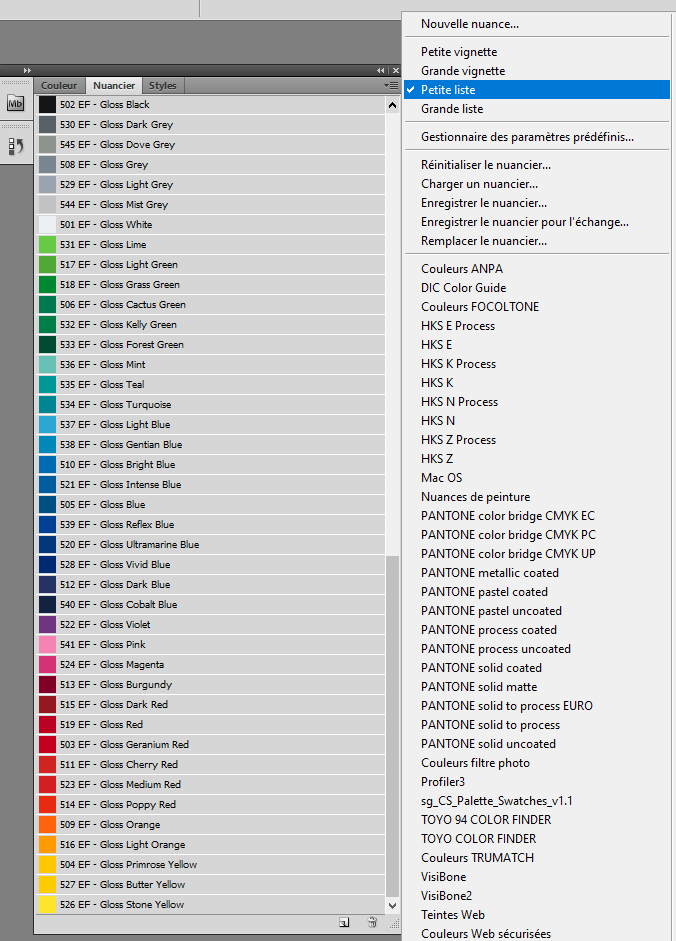Viewport: 676px width, 941px height.
Task: Select row '545 EF - Gloss Dove Grey'
Action: pos(211,145)
